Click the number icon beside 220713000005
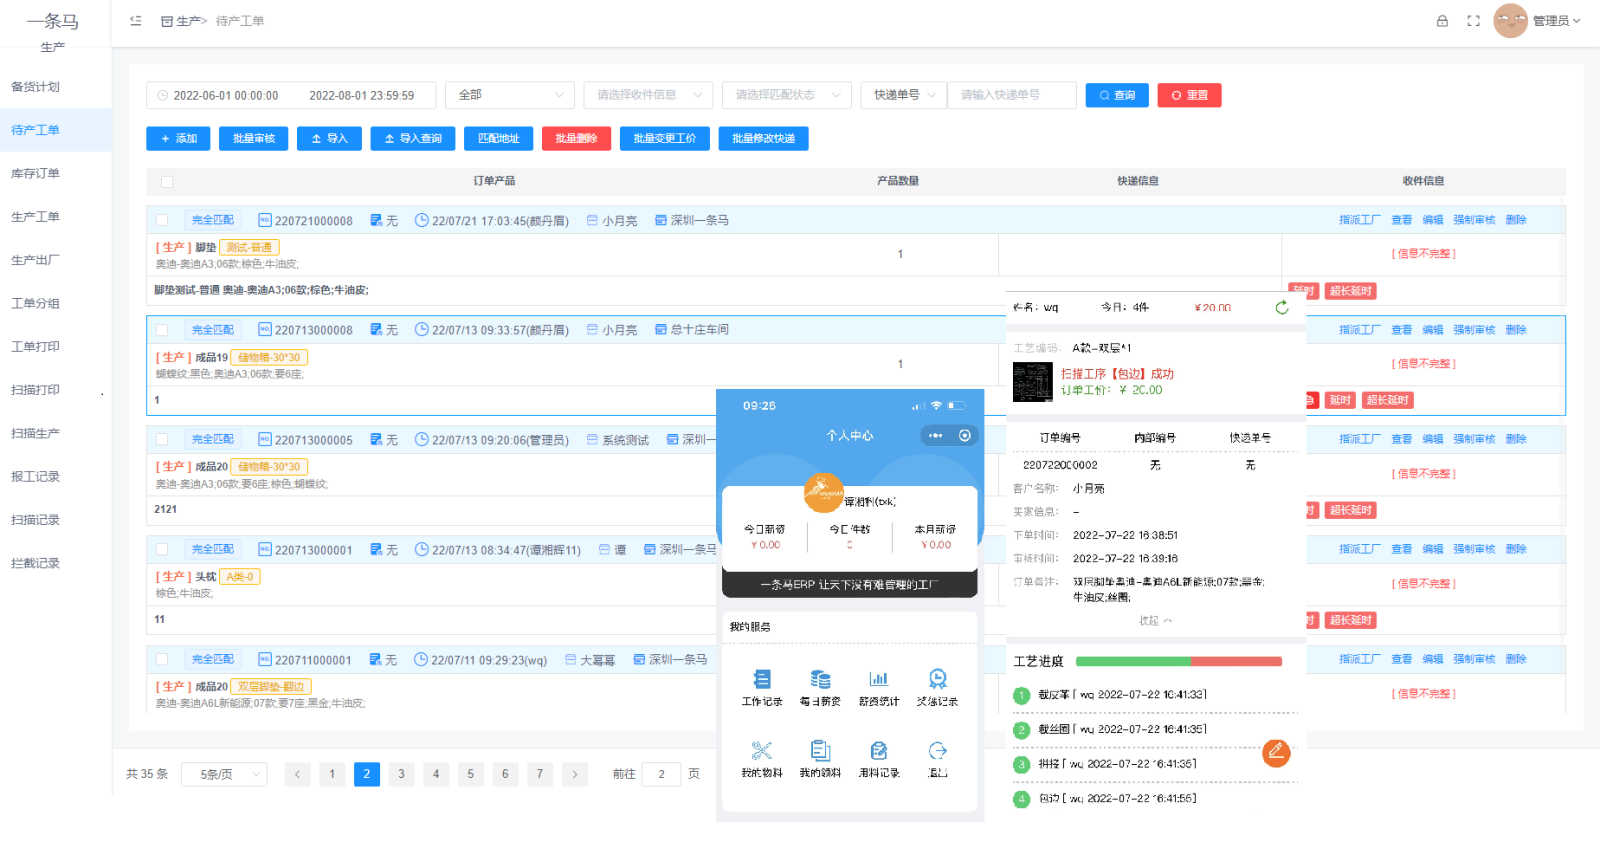The width and height of the screenshot is (1600, 855). click(x=265, y=439)
